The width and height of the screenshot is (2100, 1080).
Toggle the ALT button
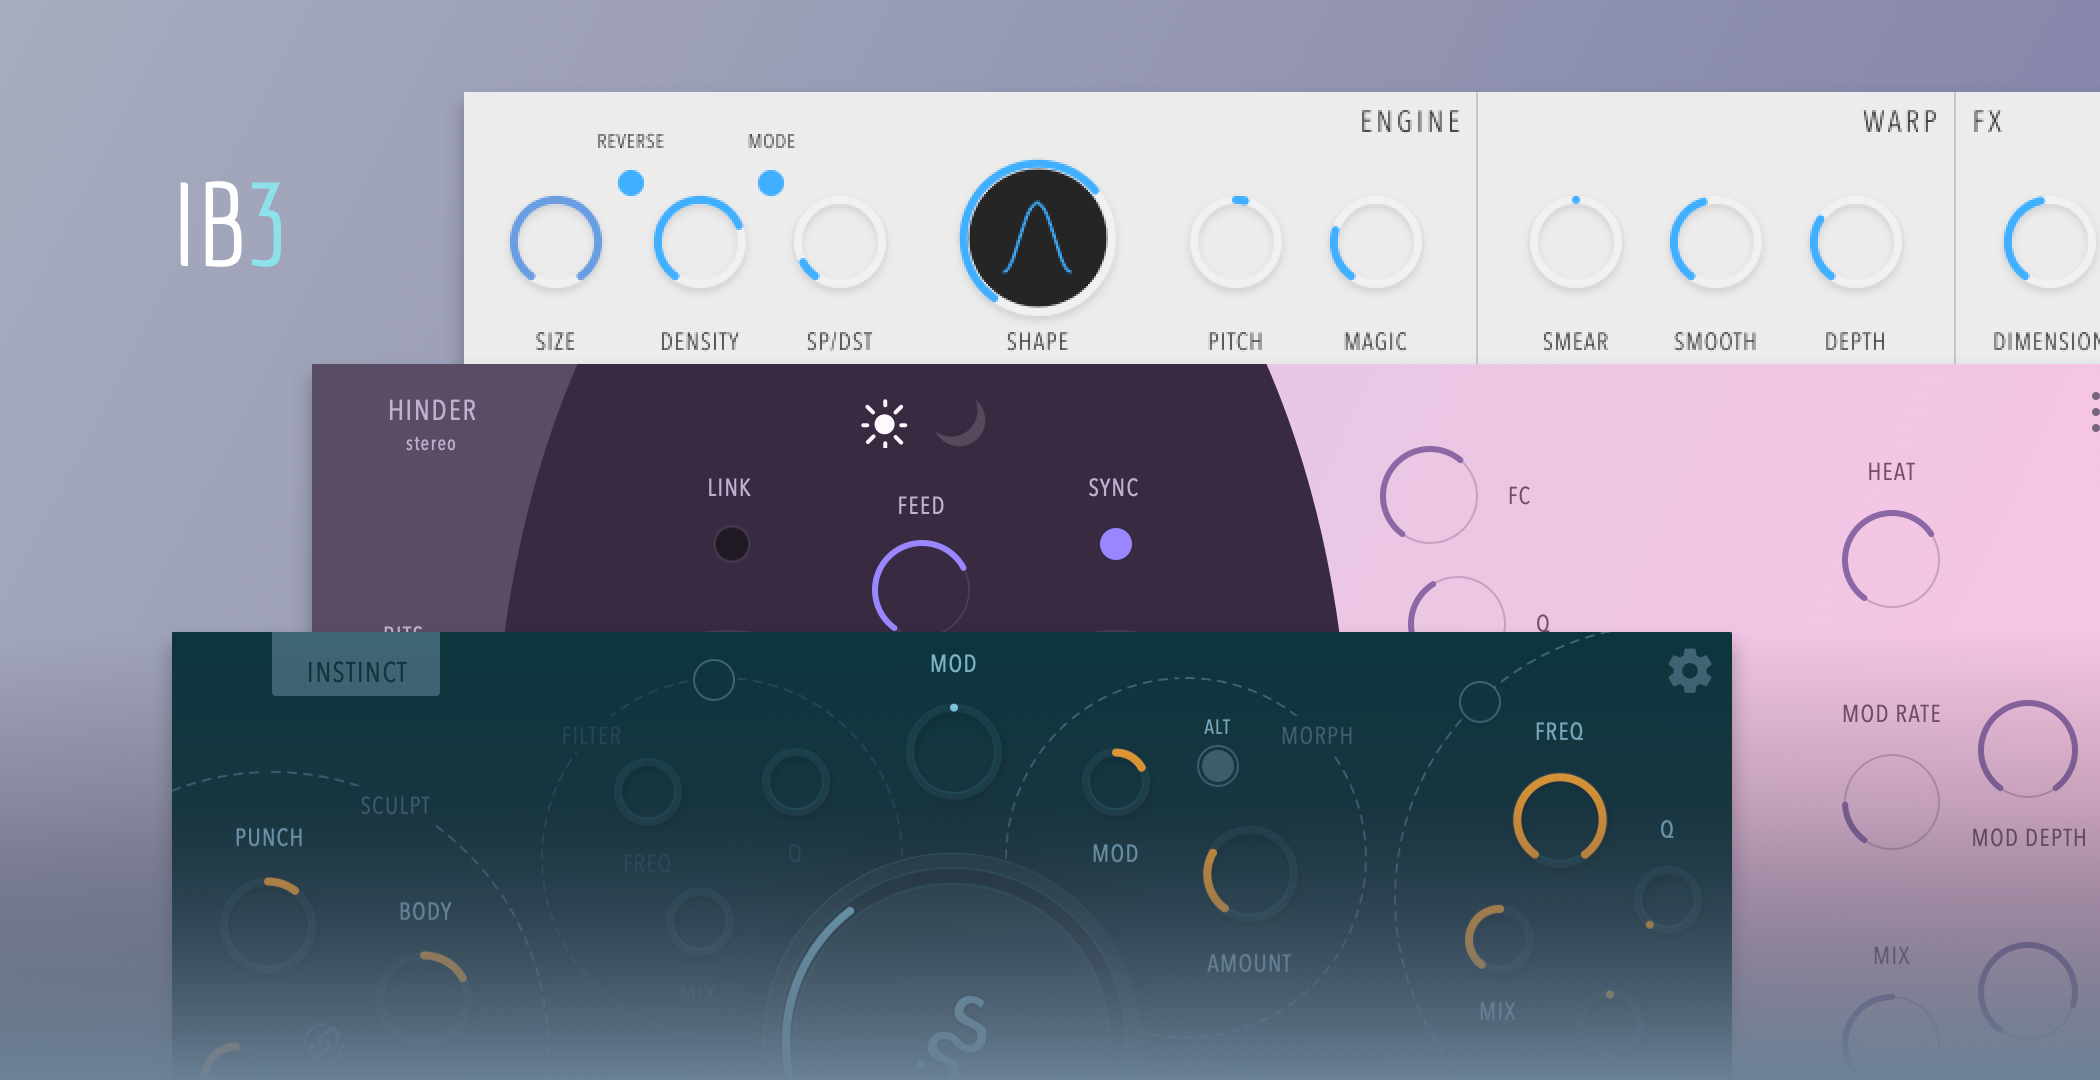pos(1217,766)
